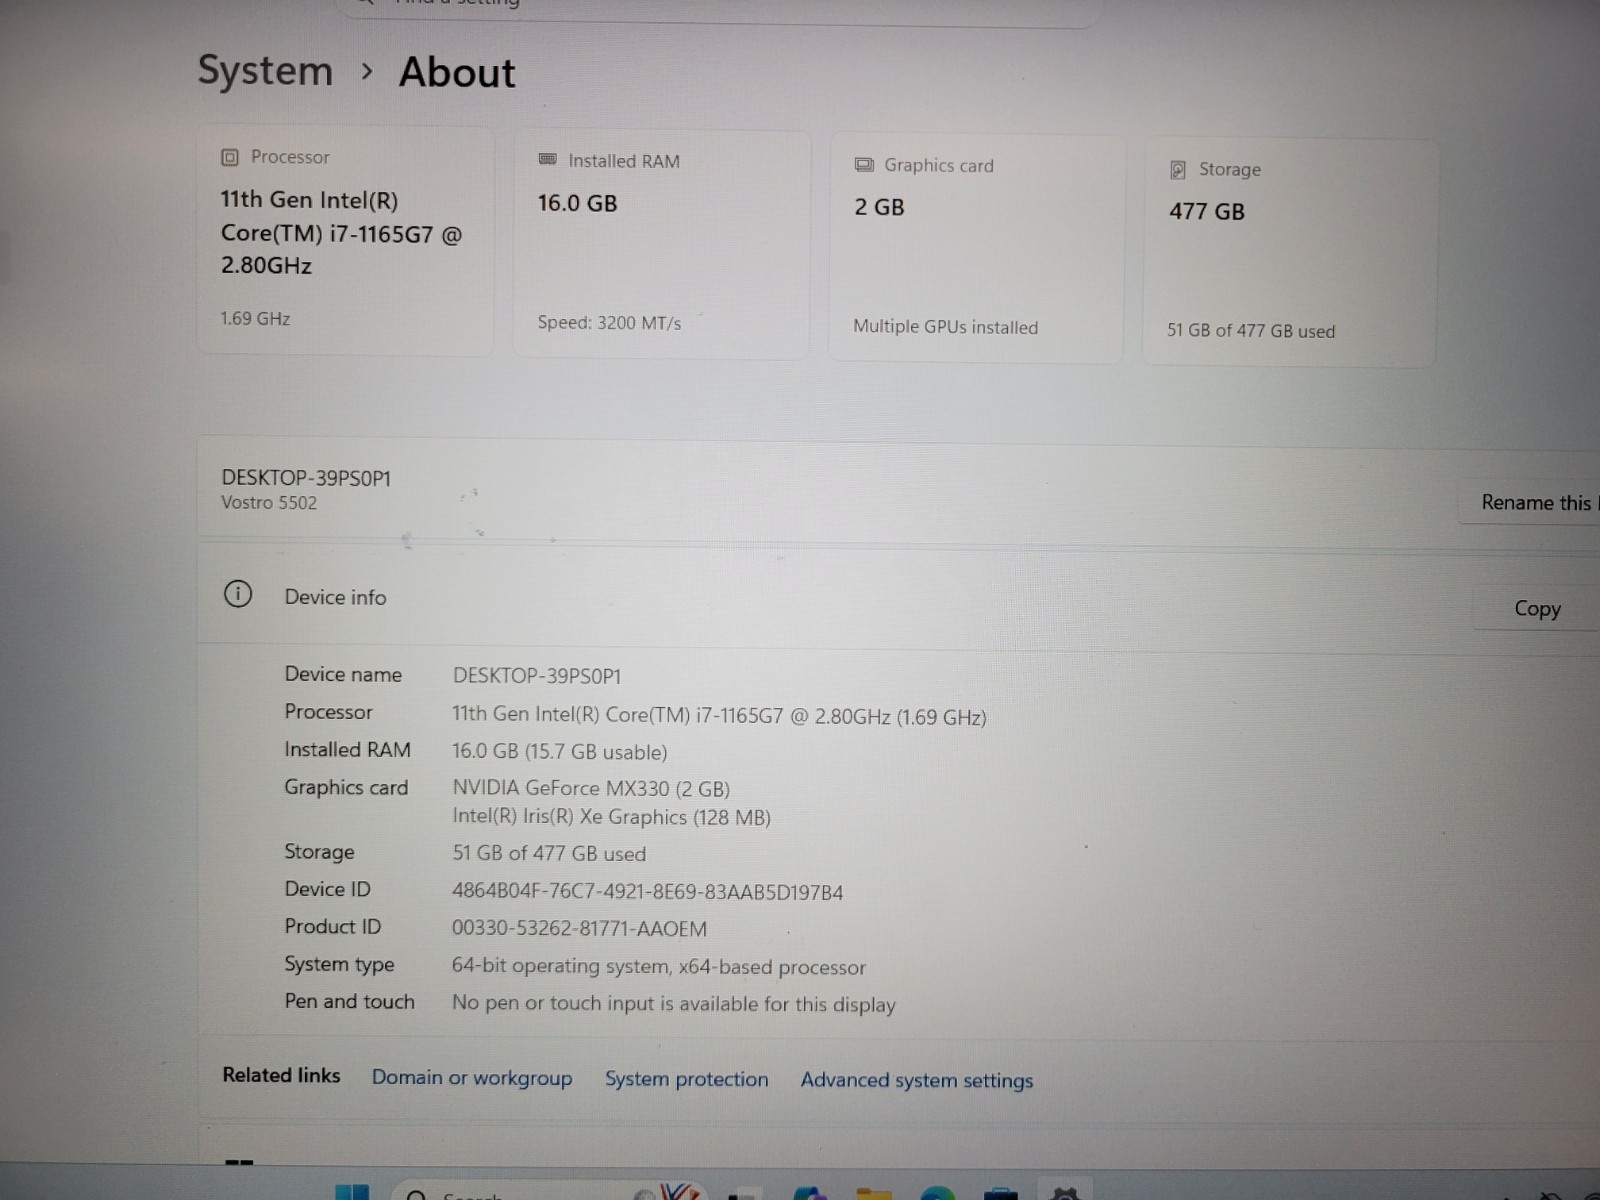Click the 16.0 GB (15.7 GB usable) value
The width and height of the screenshot is (1600, 1200).
560,752
